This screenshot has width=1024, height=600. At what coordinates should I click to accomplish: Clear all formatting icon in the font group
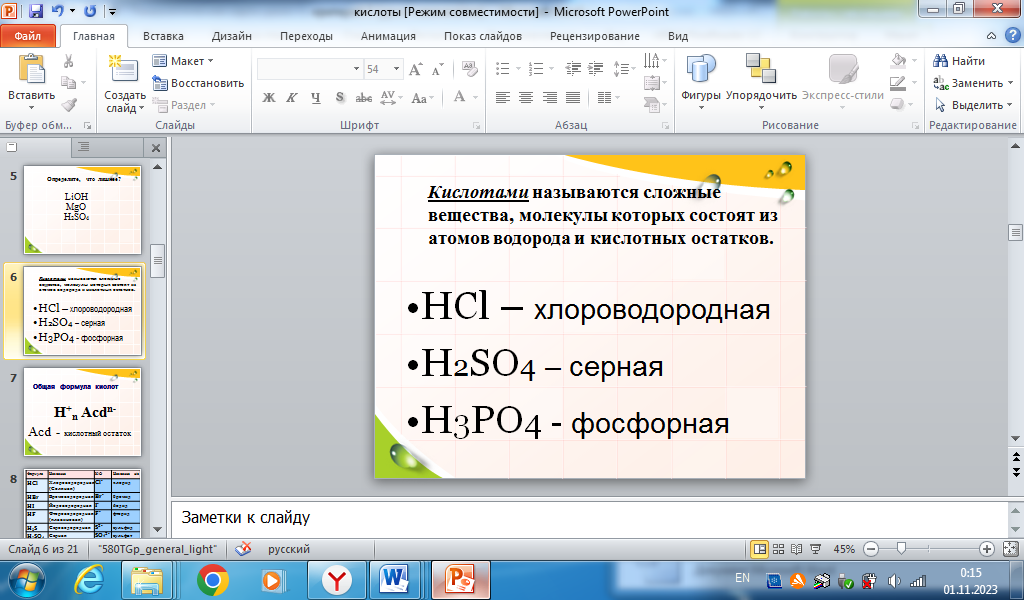tap(470, 69)
